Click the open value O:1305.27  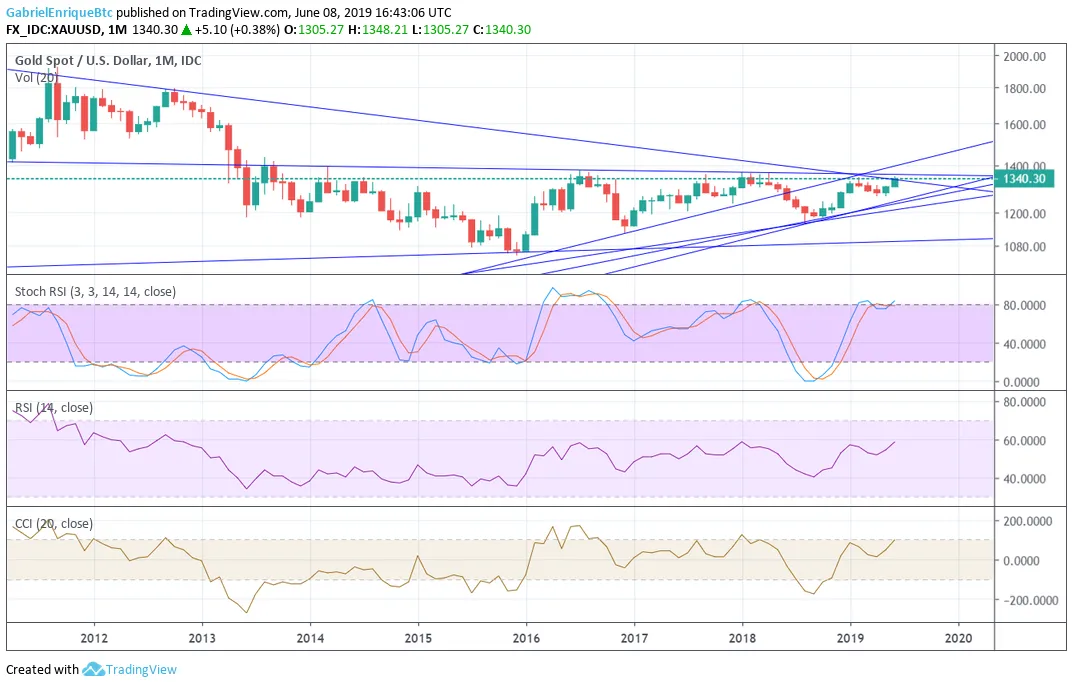click(314, 29)
